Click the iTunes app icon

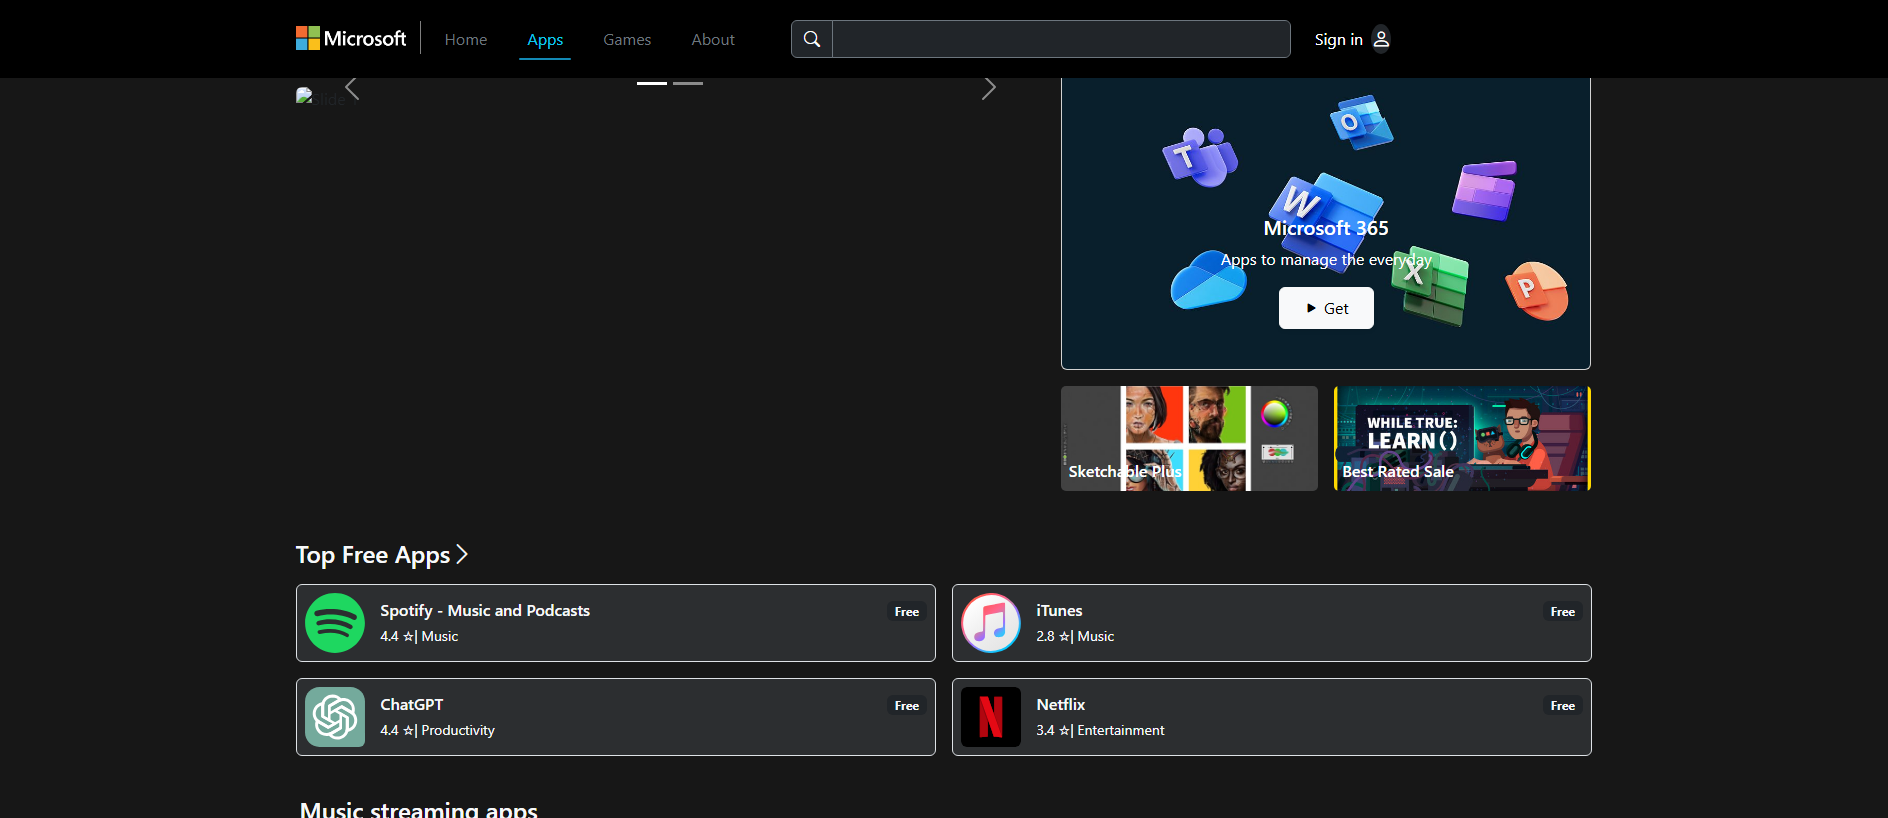pos(991,623)
